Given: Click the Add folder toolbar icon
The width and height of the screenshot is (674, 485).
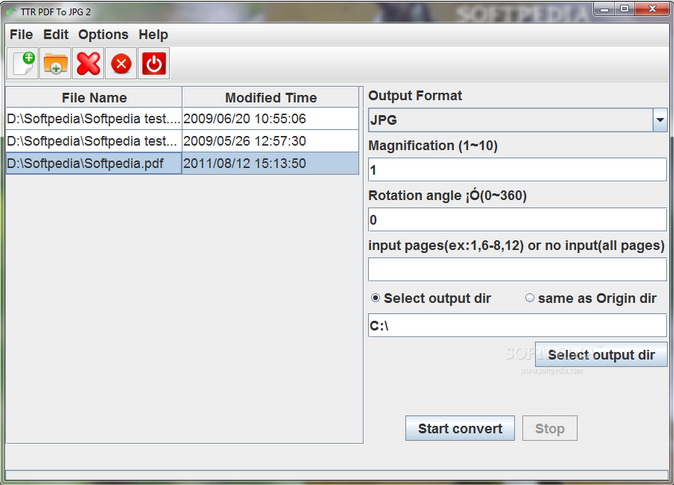Looking at the screenshot, I should [55, 64].
